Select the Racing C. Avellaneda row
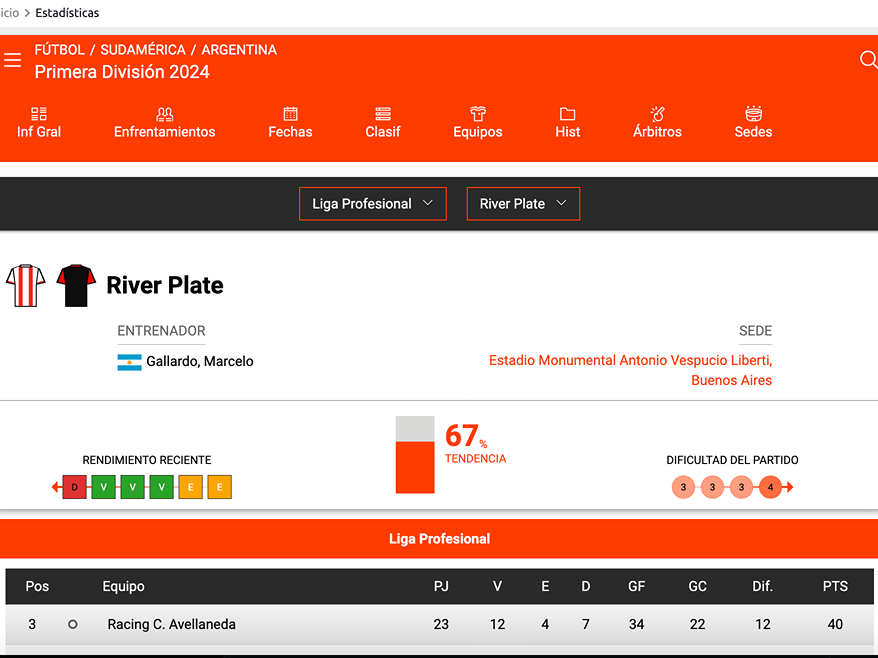Screen dimensions: 878x658 point(171,624)
